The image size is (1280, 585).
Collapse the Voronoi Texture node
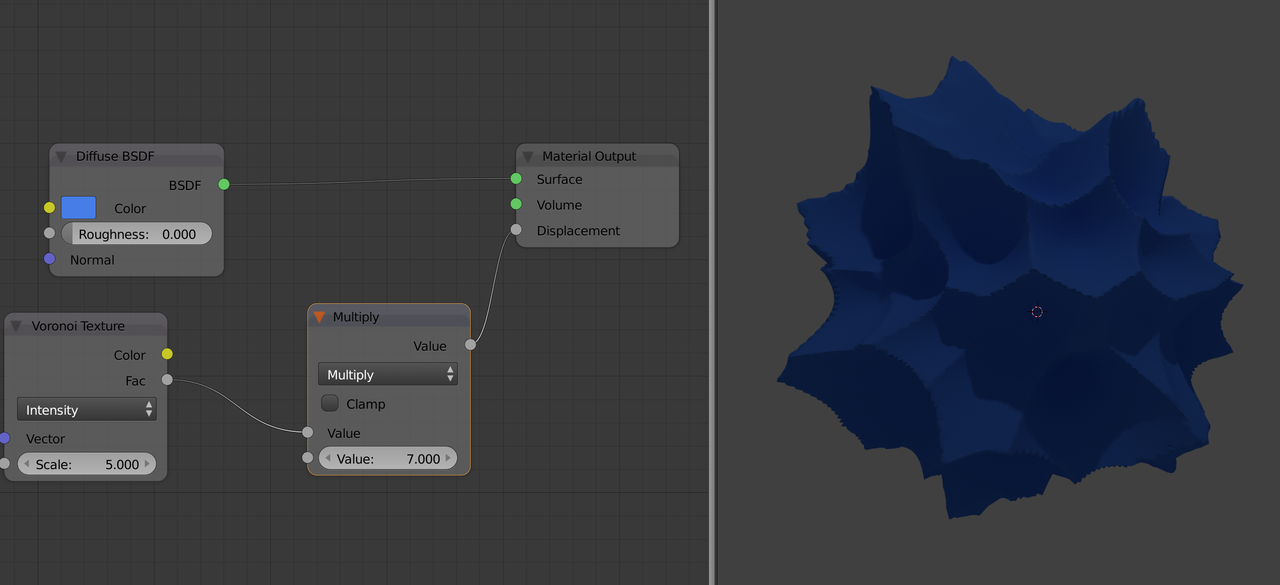point(16,326)
